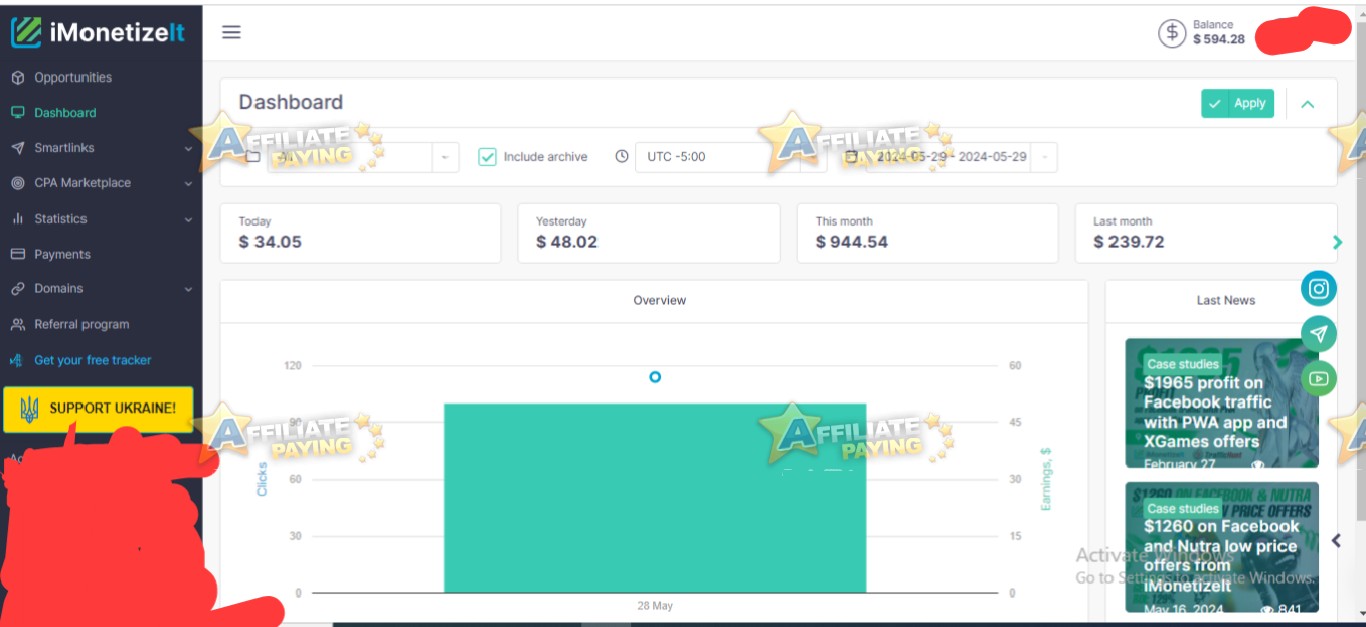Click the free tracker chart icon
Screen dimensions: 1366x627
click(15, 360)
